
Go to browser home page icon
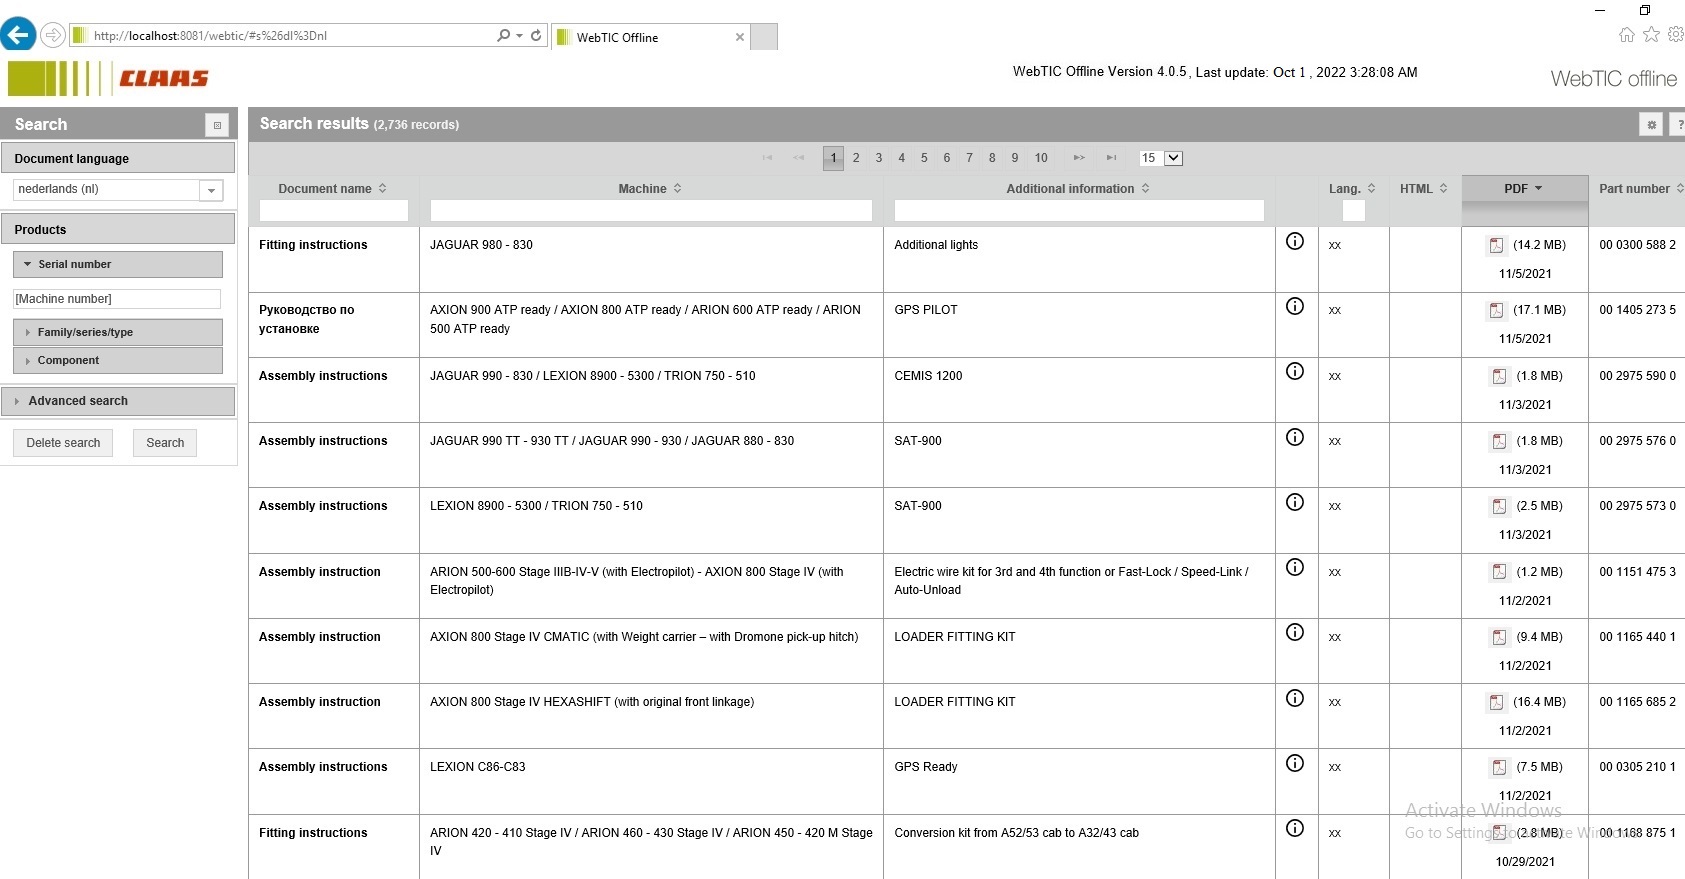[x=1627, y=35]
